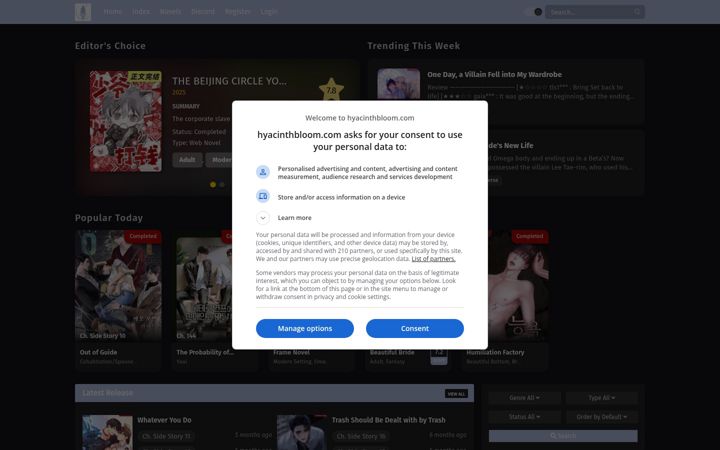
Task: Open the Villain Wardrobe cover thumbnail
Action: click(399, 84)
